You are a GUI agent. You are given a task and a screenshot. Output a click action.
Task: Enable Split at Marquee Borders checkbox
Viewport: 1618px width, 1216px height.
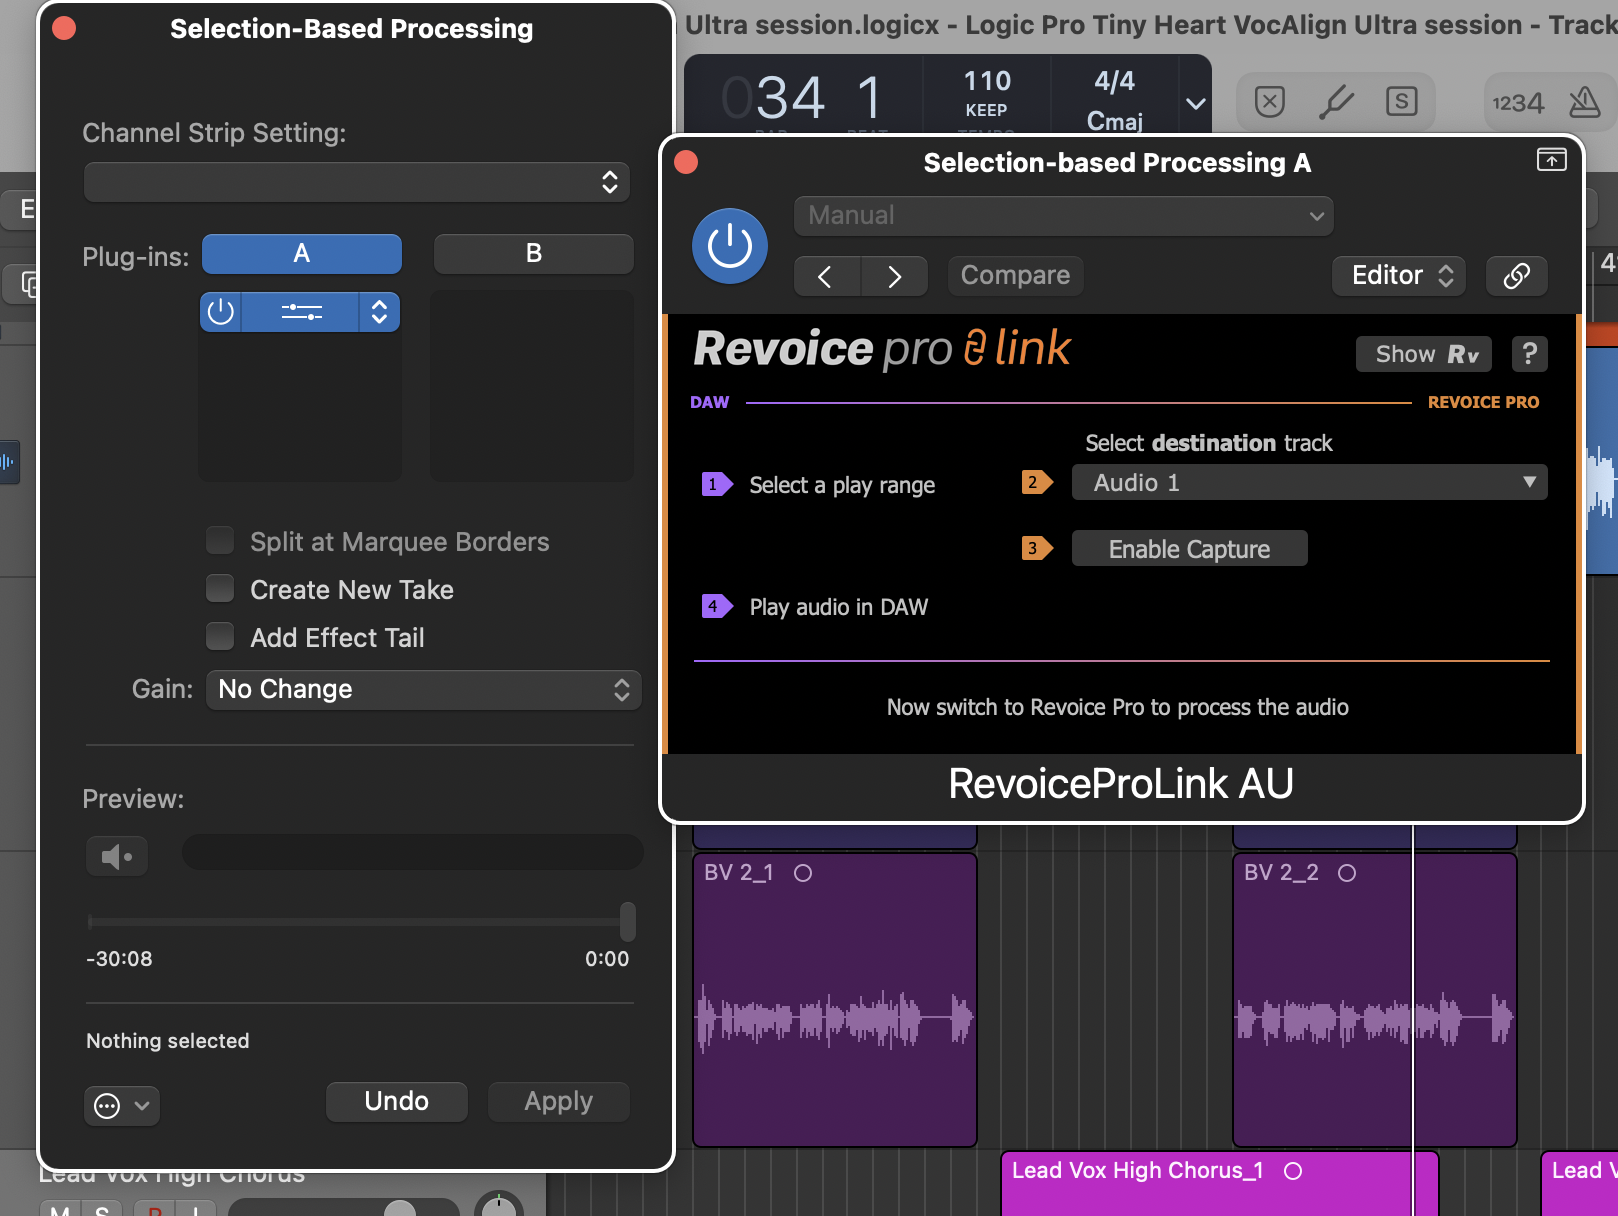220,541
